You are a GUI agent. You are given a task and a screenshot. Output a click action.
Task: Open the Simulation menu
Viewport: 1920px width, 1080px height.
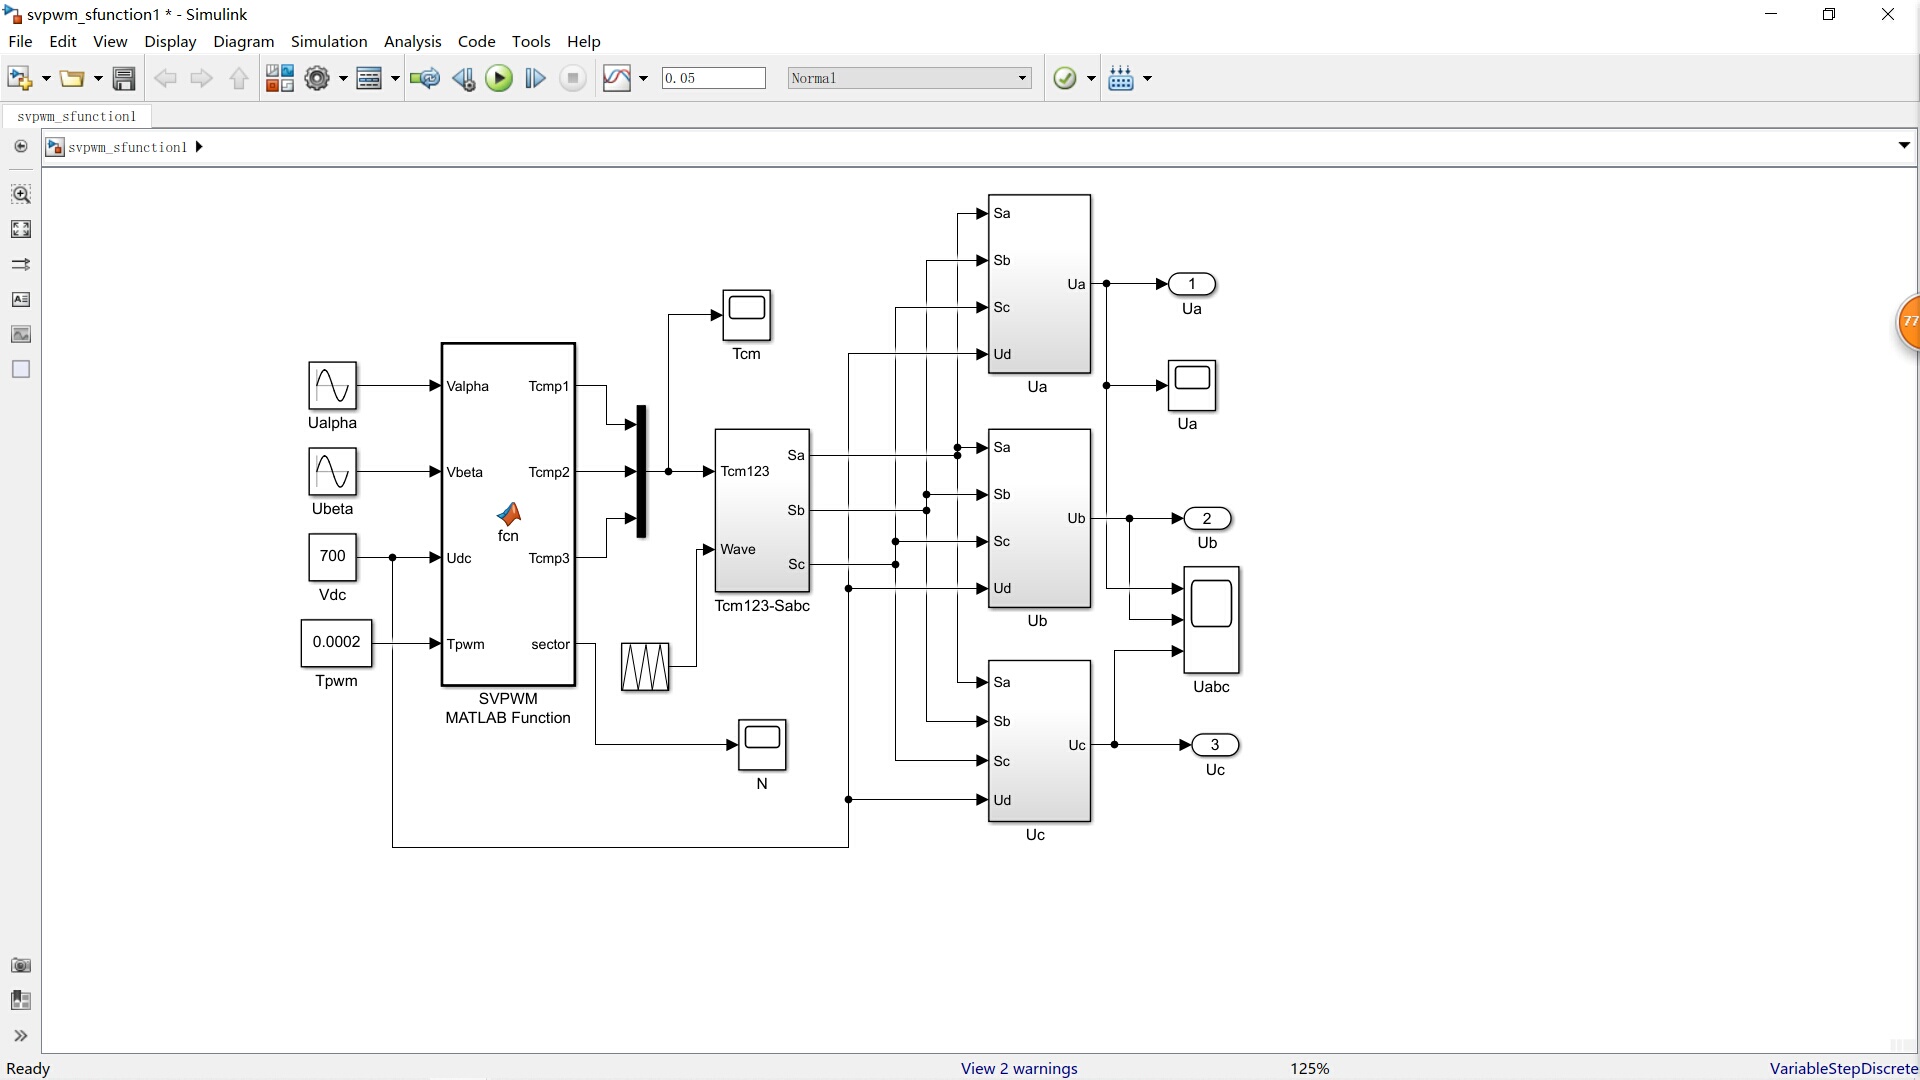tap(329, 41)
